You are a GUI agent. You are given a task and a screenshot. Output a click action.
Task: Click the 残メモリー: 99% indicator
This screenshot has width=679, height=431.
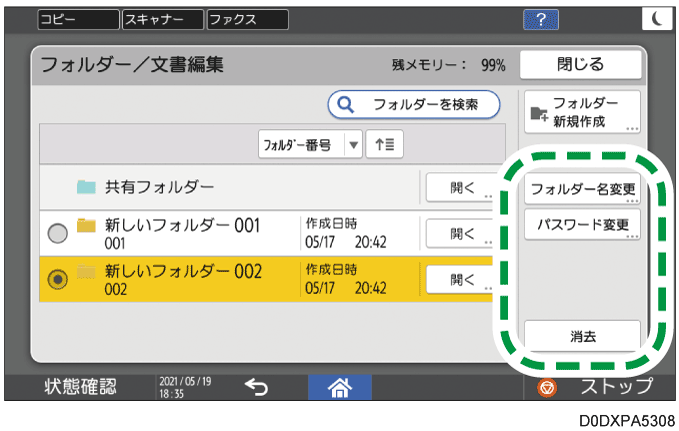click(449, 65)
